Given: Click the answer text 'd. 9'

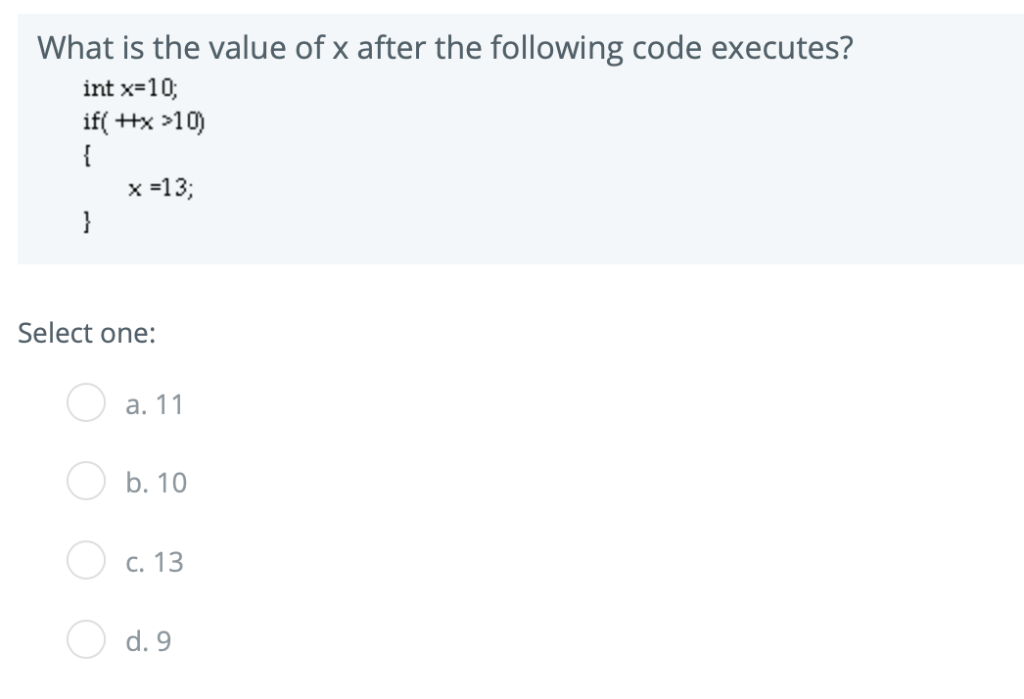Looking at the screenshot, I should pyautogui.click(x=148, y=641).
